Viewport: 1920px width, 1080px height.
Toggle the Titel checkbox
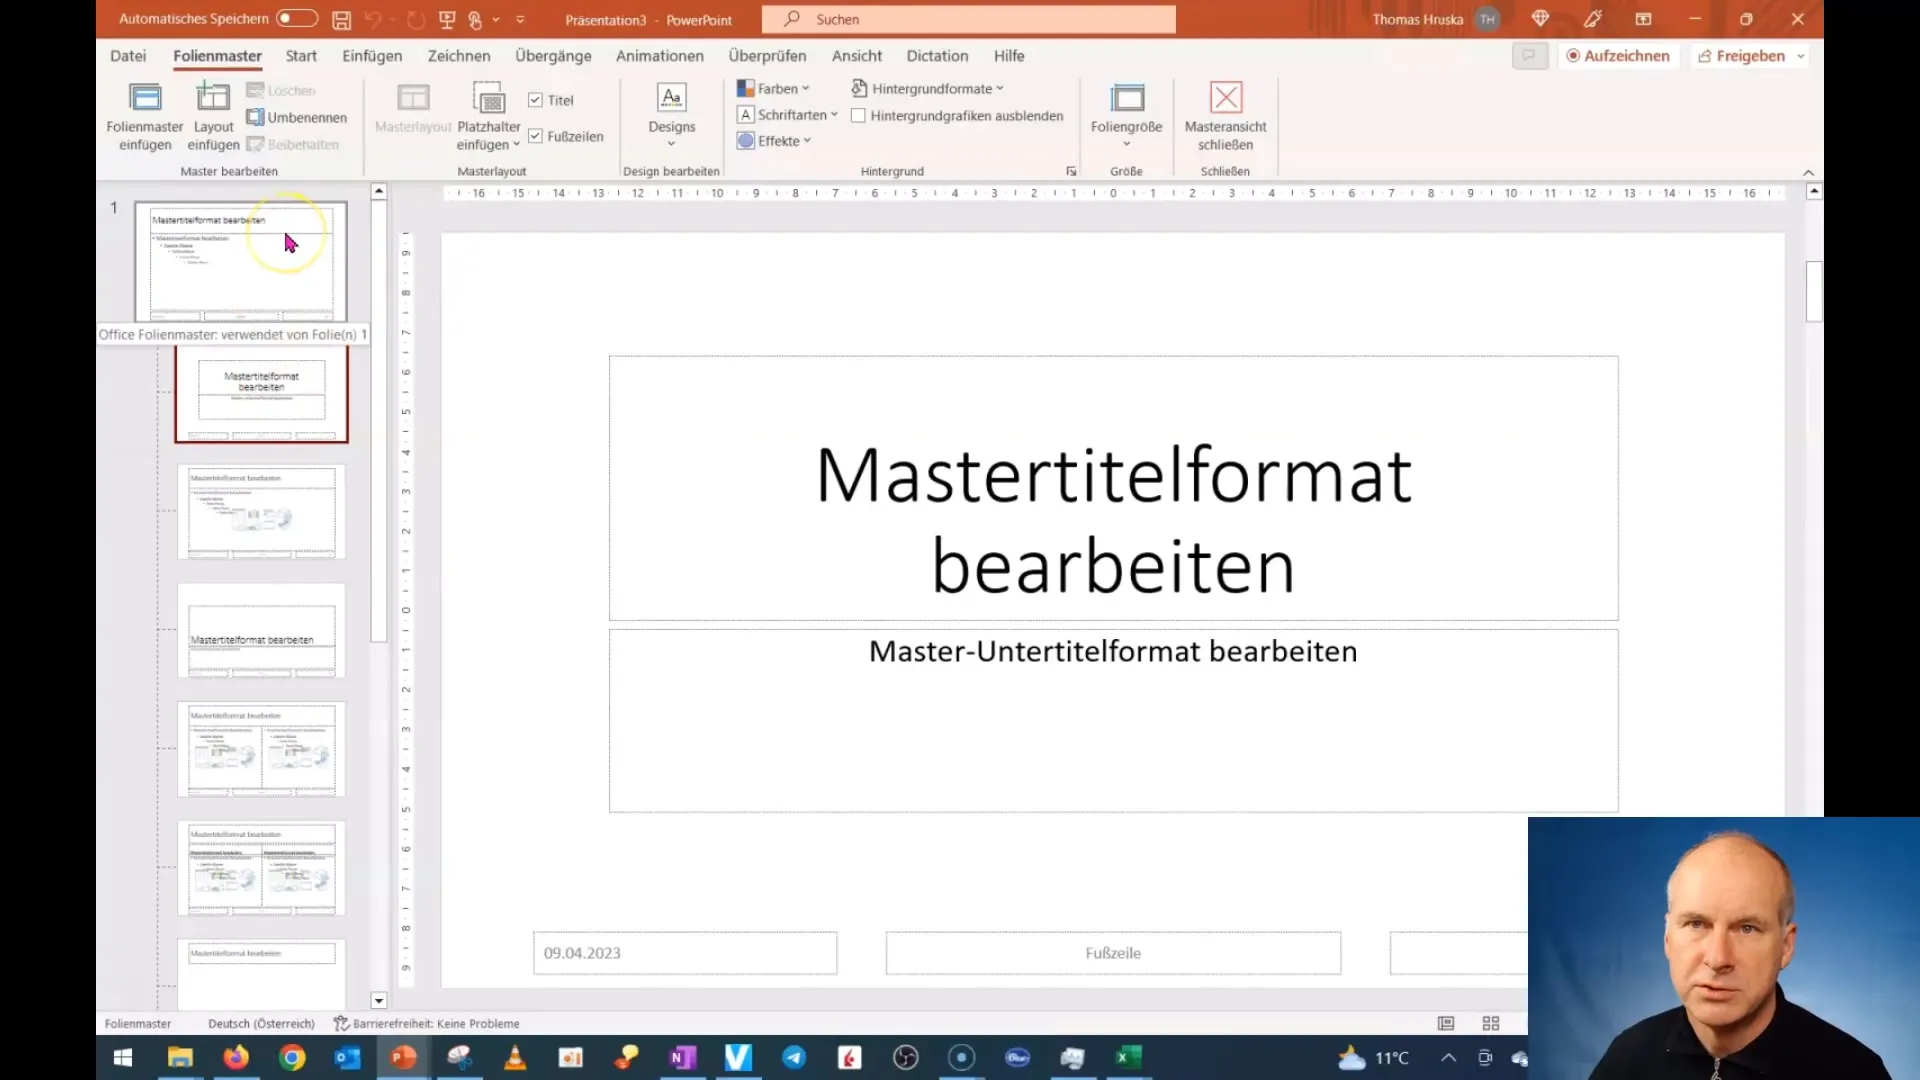pos(535,99)
